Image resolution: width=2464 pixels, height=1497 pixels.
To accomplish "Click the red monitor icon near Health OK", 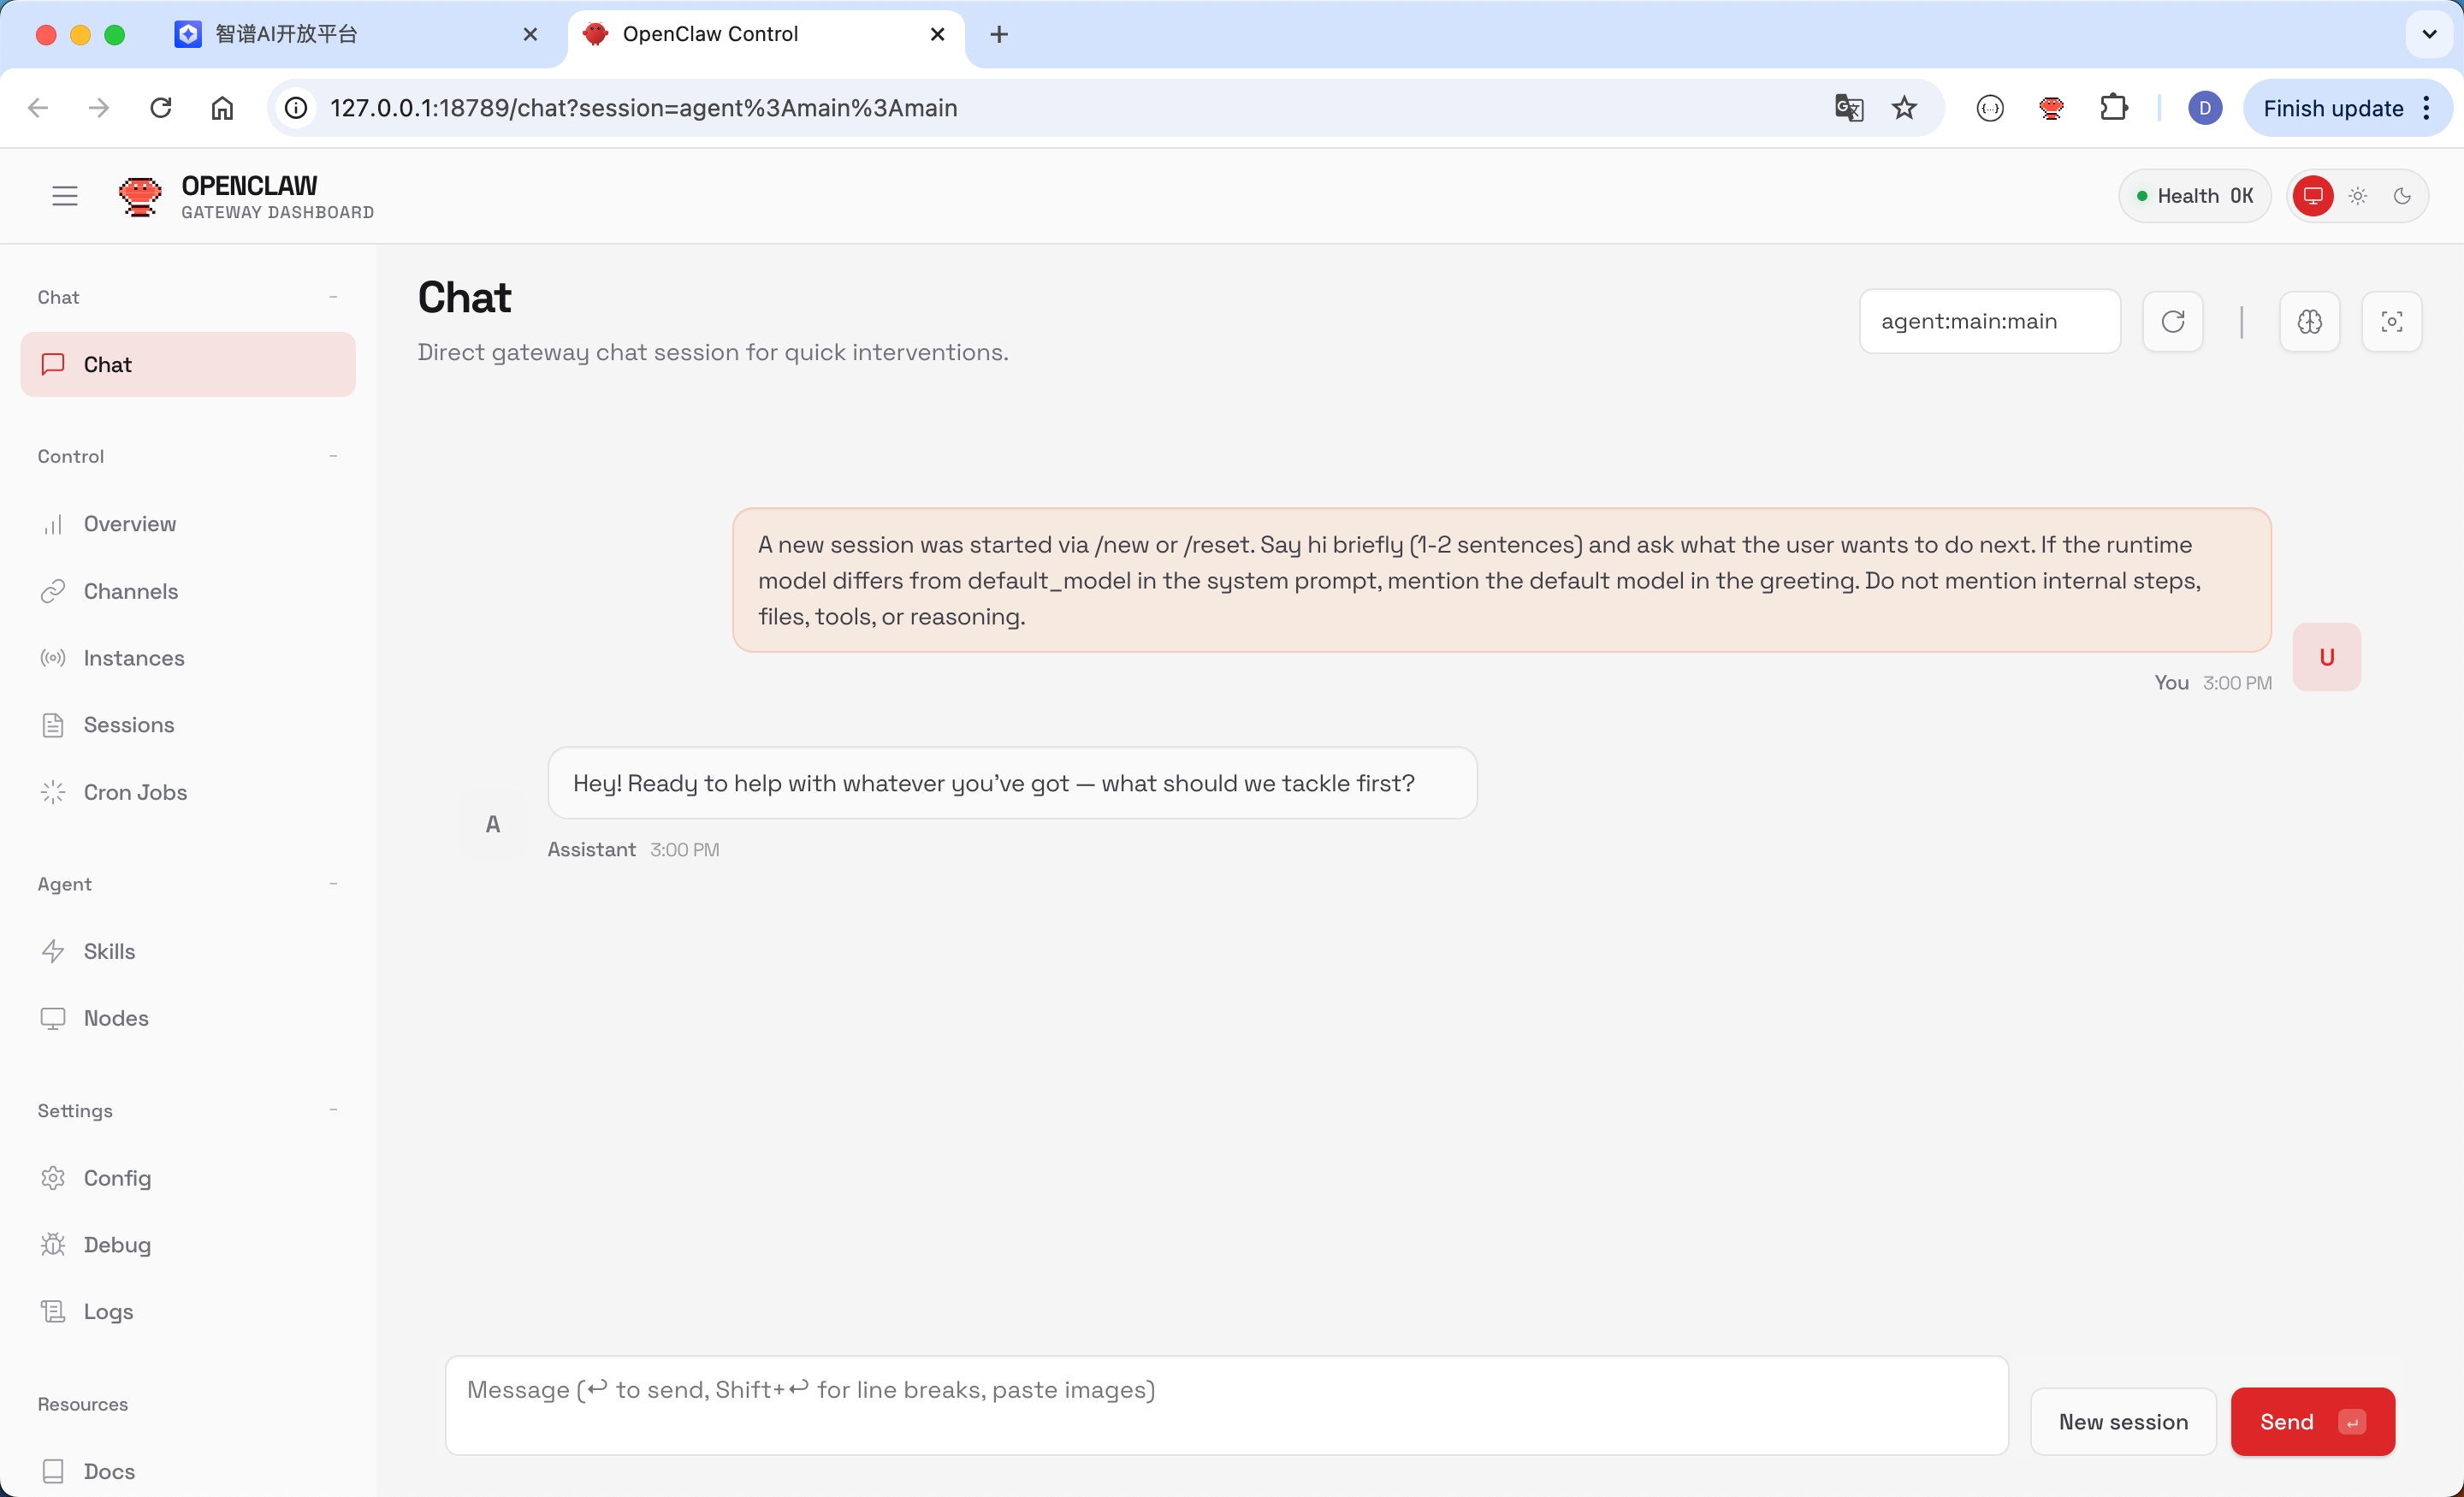I will point(2313,195).
